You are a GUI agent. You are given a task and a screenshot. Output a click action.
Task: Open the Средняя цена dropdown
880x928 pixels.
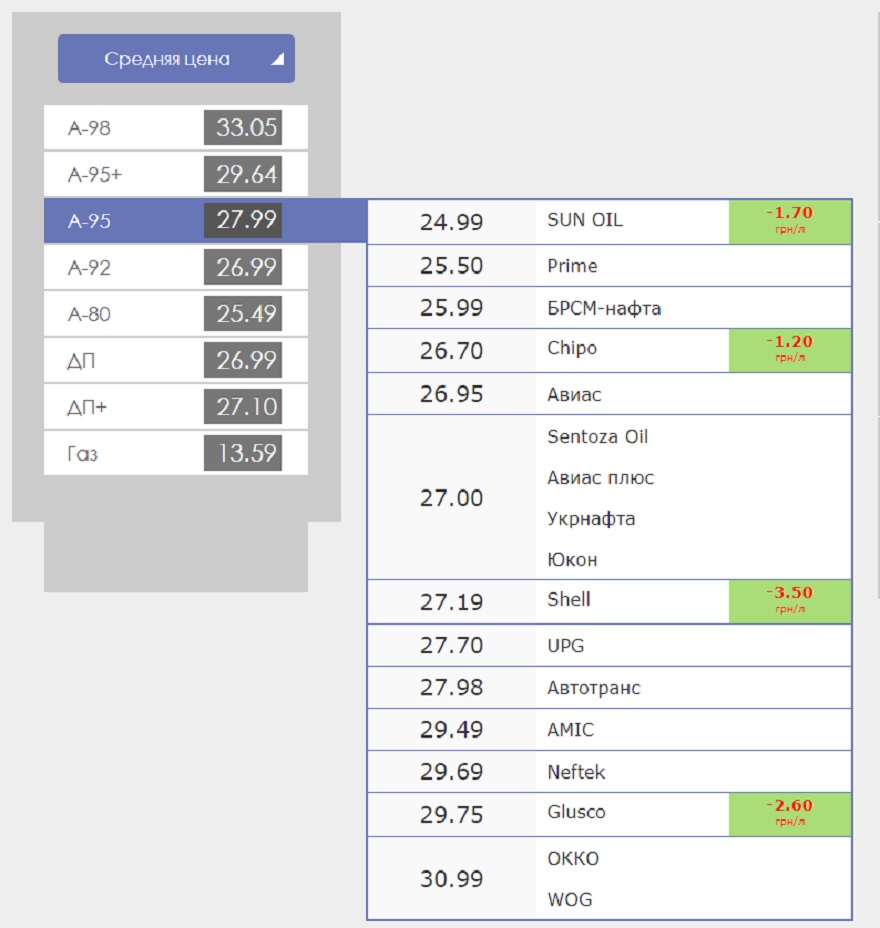coord(176,59)
